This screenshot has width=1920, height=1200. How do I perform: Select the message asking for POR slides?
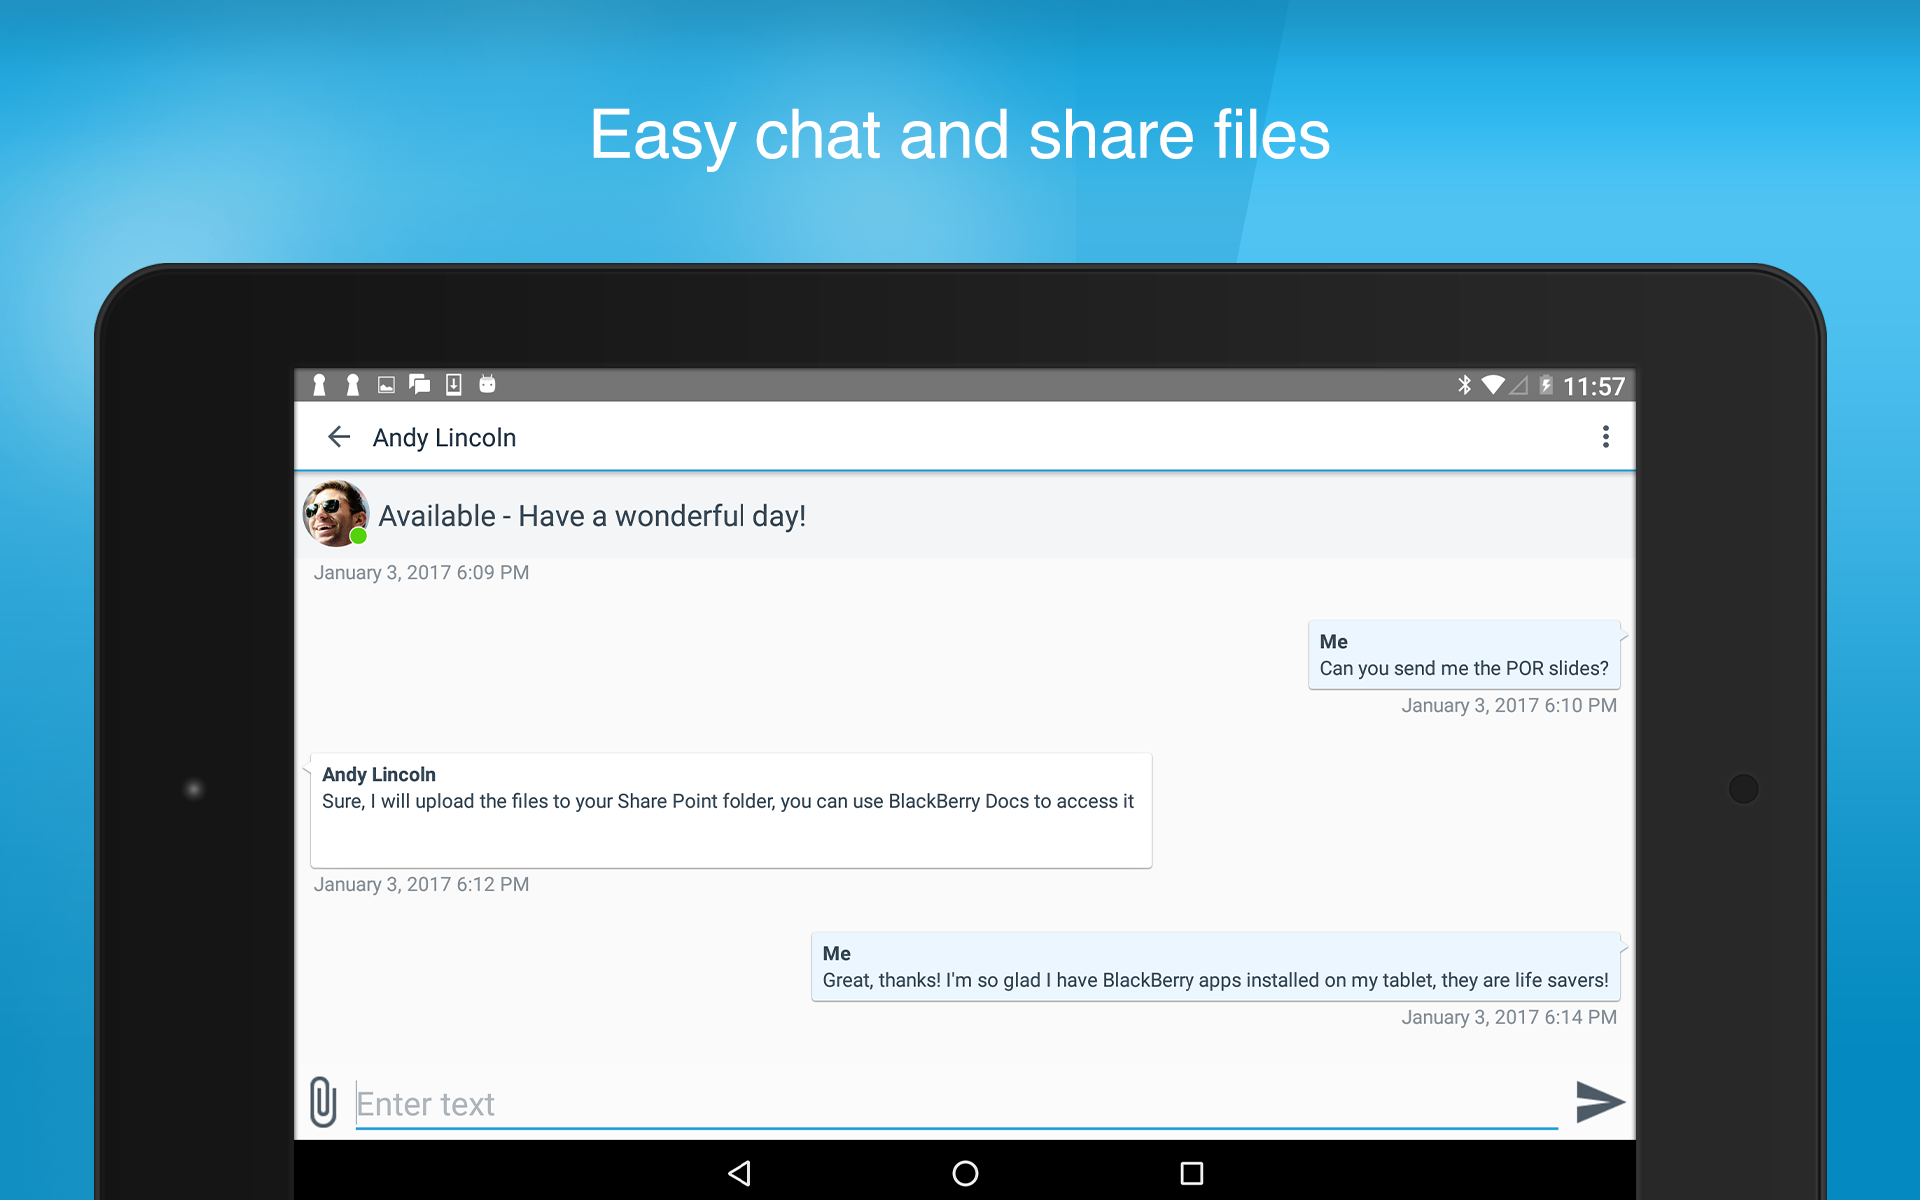click(1463, 655)
